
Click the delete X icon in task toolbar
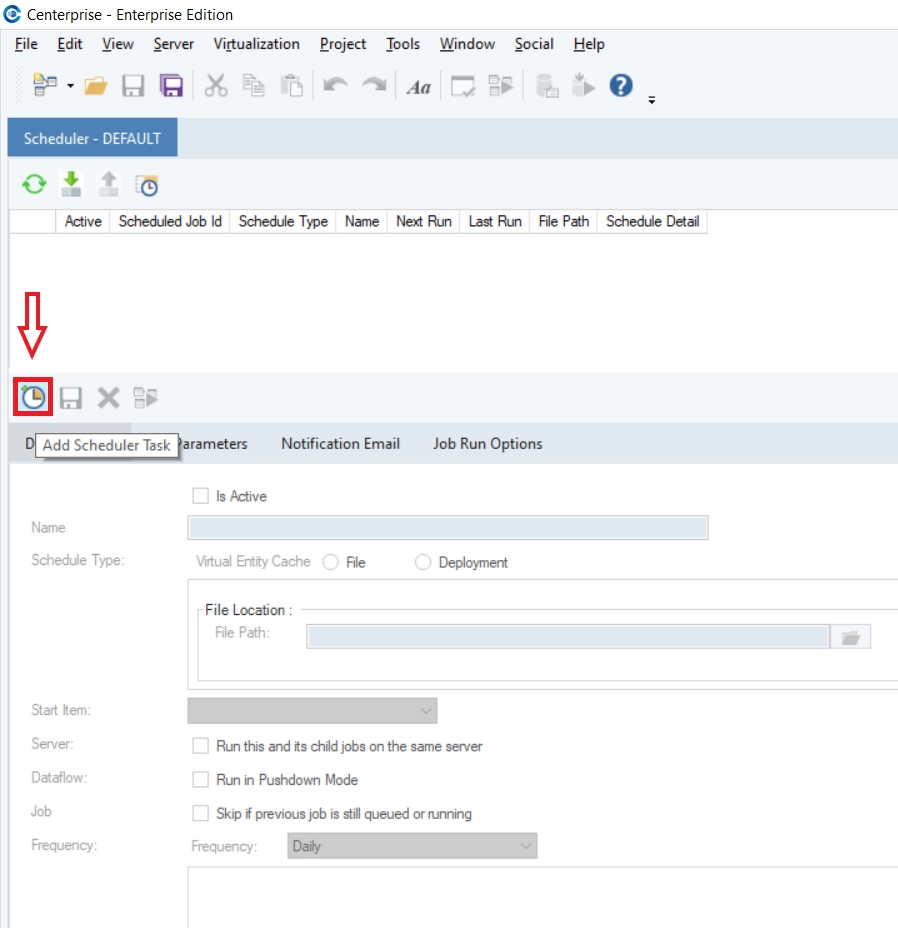[108, 398]
